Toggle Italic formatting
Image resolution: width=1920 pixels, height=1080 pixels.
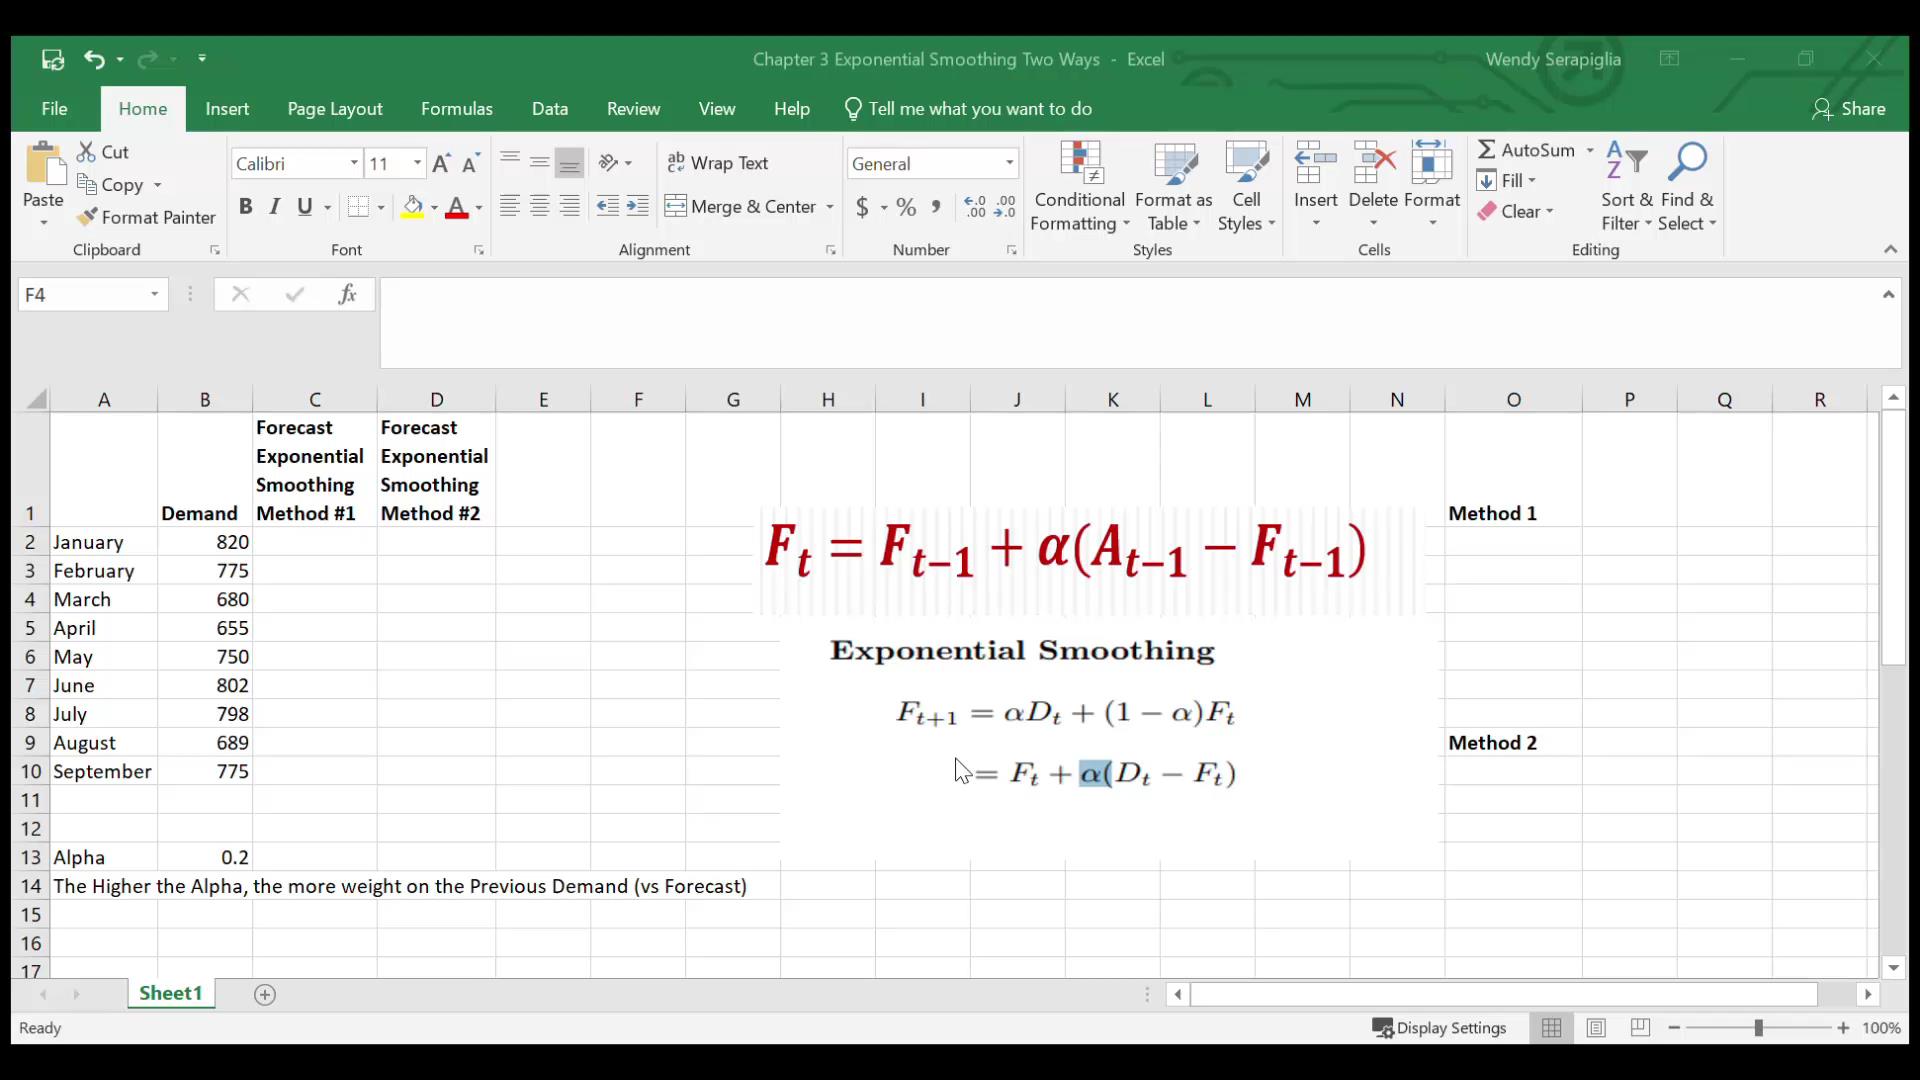[x=275, y=207]
